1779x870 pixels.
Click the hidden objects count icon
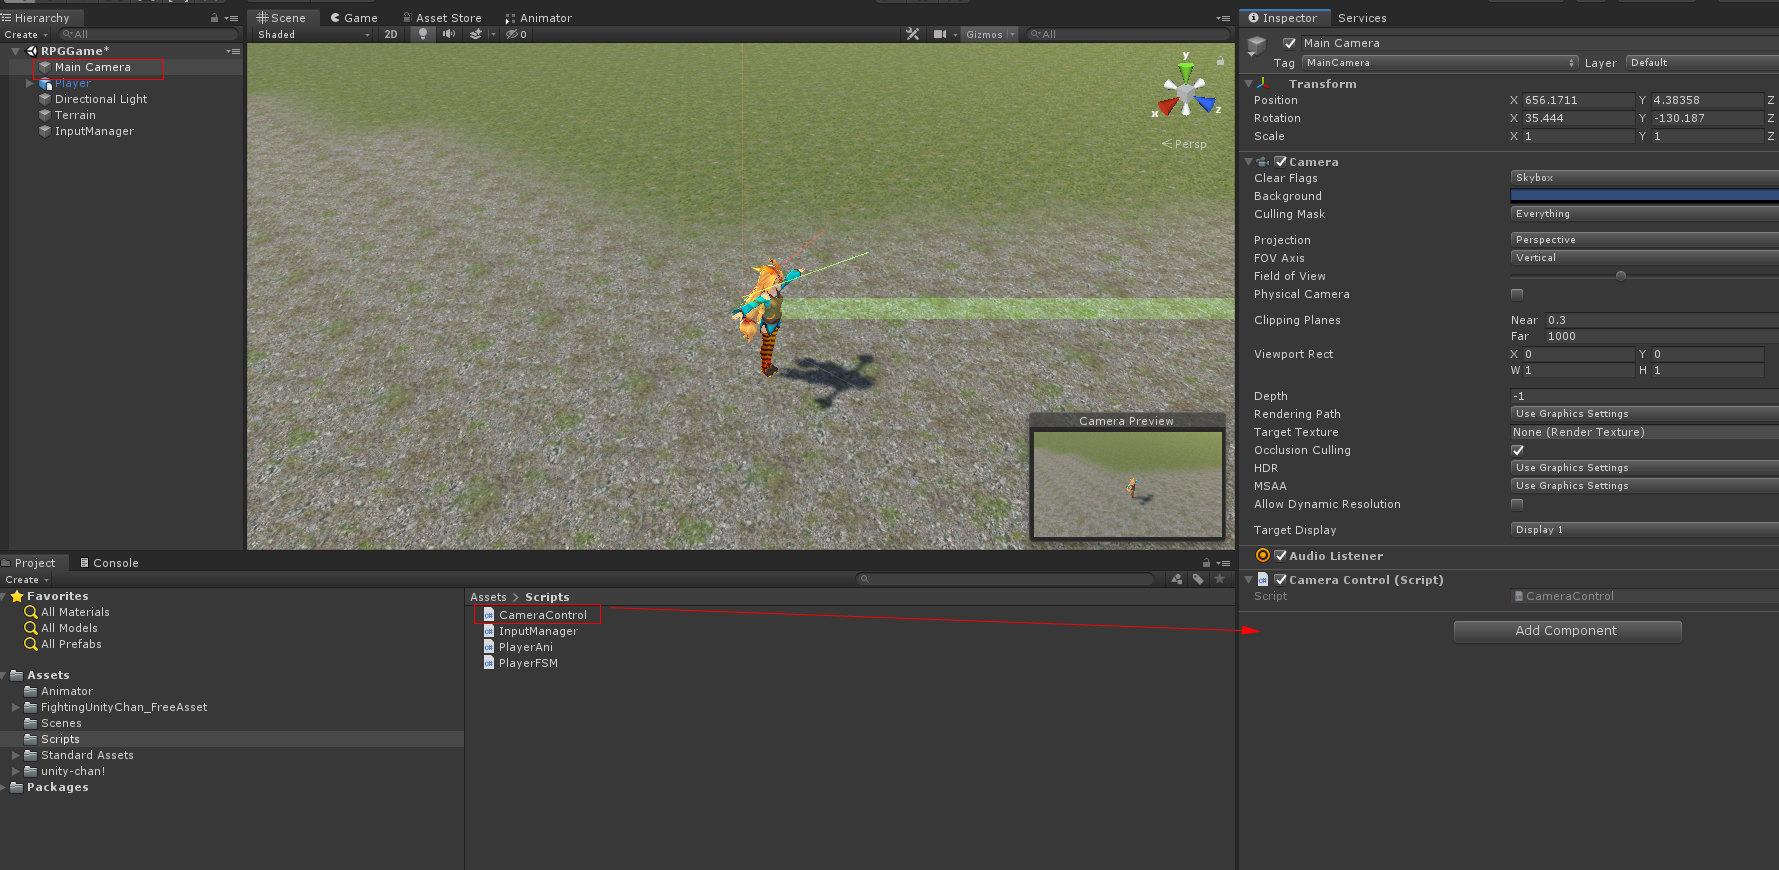click(x=515, y=34)
